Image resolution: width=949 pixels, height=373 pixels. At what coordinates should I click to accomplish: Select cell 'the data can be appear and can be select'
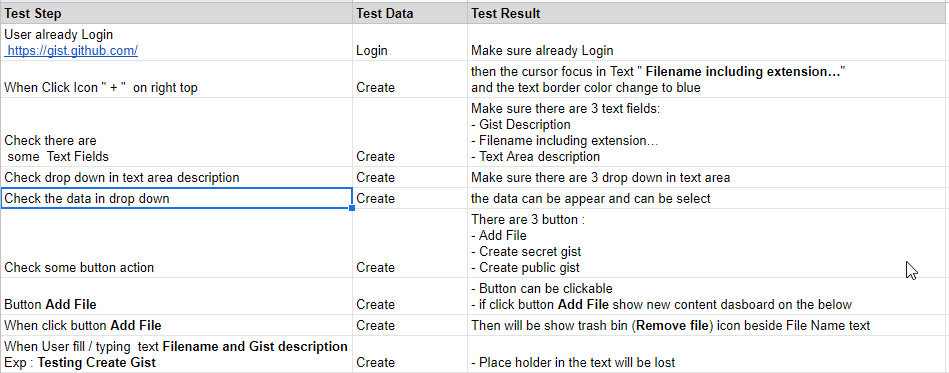point(708,199)
